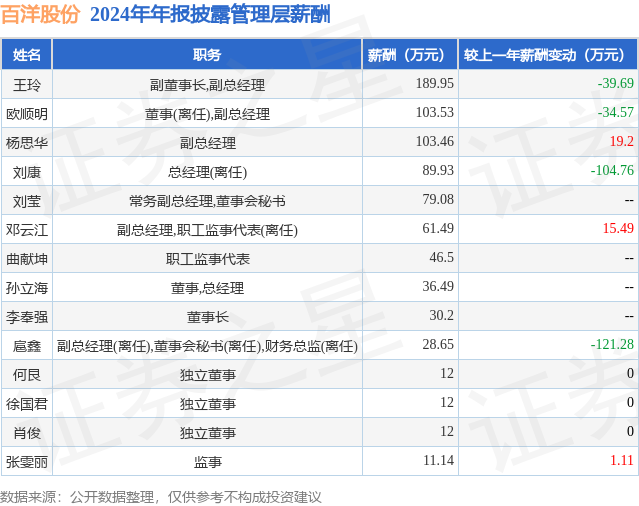This screenshot has width=639, height=506.
Task: Click the name cell 肖俊
Action: [26, 433]
